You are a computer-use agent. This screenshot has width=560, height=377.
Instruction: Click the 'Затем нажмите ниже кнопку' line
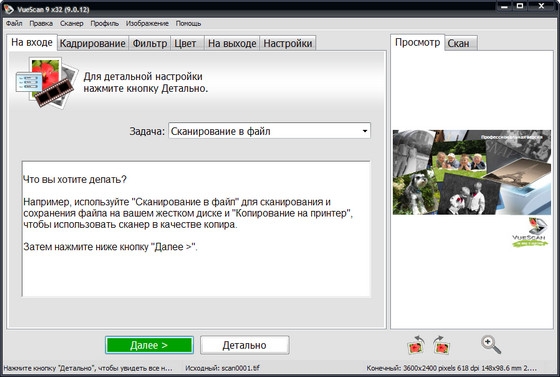point(110,247)
